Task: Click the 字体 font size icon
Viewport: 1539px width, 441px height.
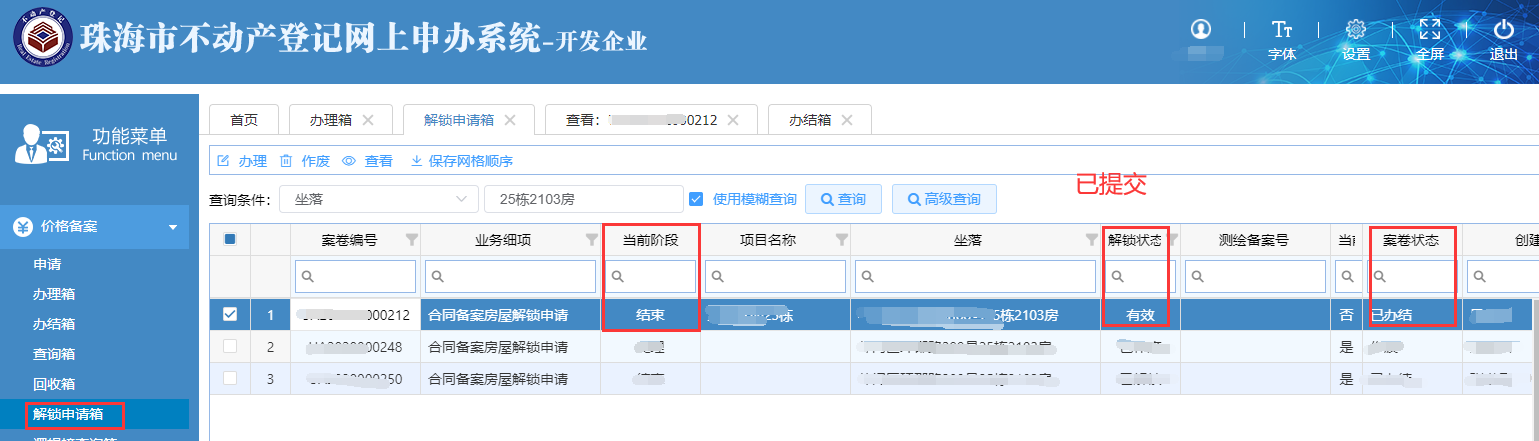Action: [x=1281, y=30]
